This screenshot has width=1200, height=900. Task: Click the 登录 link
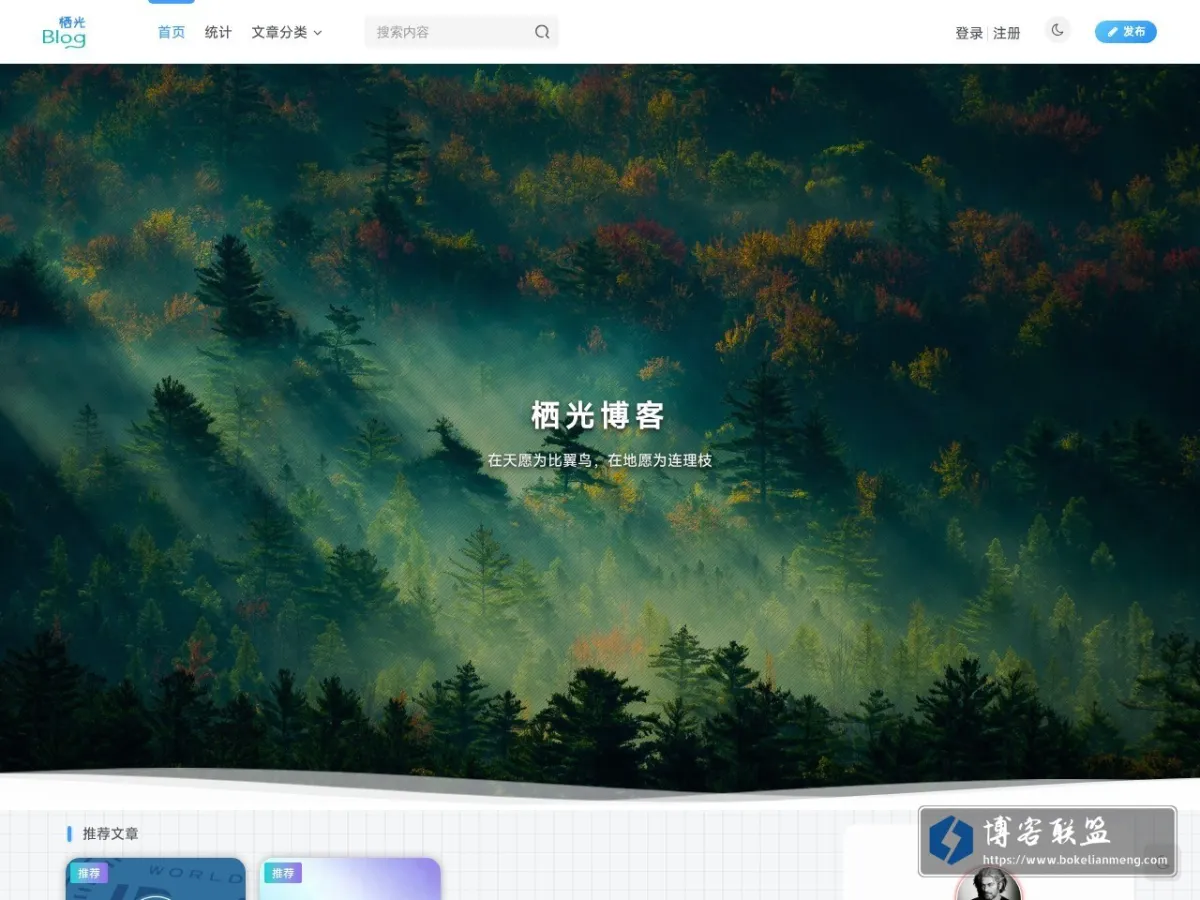point(969,33)
